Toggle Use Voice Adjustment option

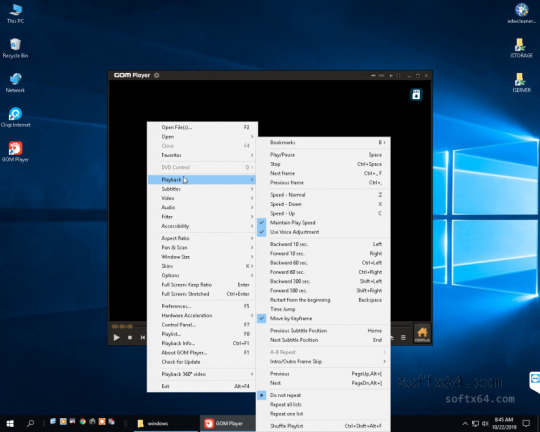point(323,232)
